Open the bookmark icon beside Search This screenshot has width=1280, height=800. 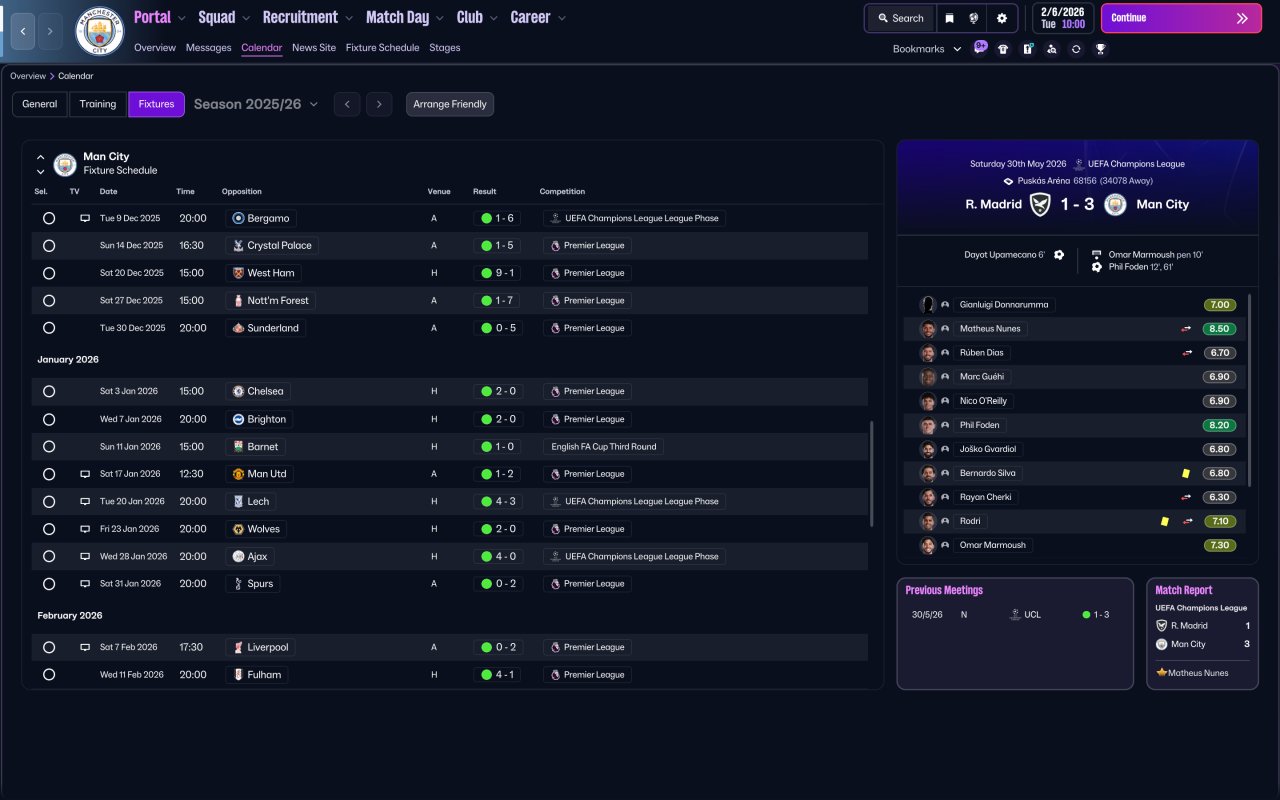[x=949, y=18]
